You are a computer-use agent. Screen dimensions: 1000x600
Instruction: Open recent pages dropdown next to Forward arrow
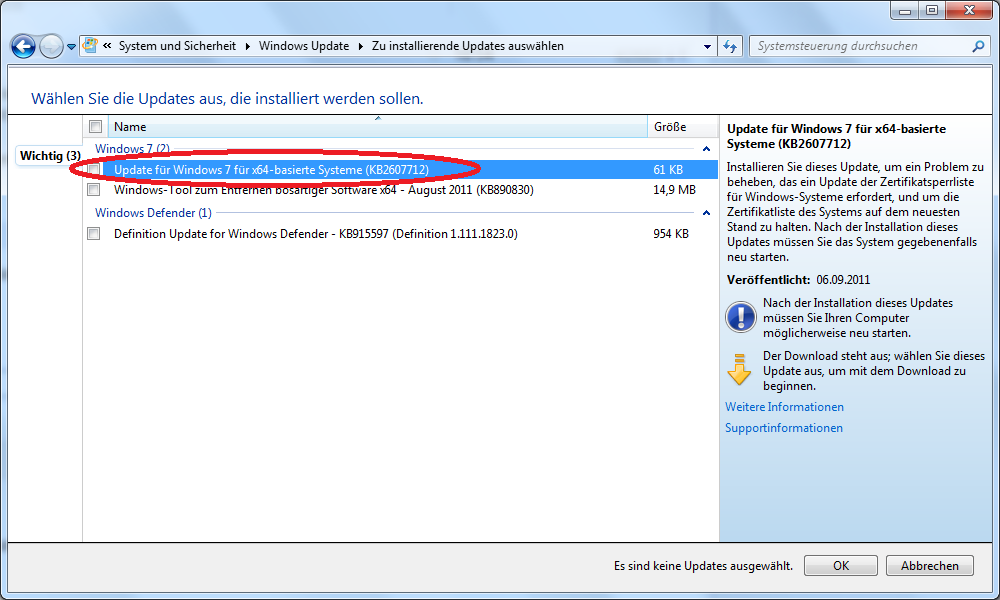(71, 47)
